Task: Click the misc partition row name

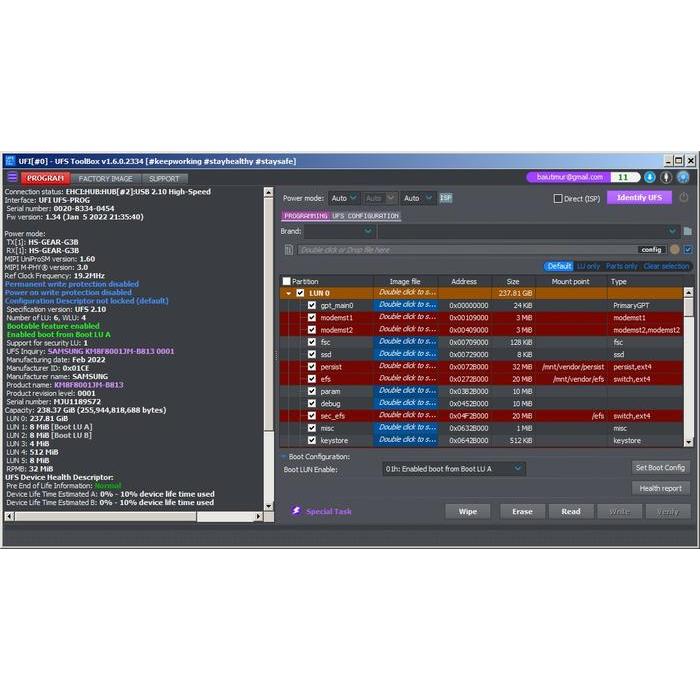Action: tap(327, 428)
